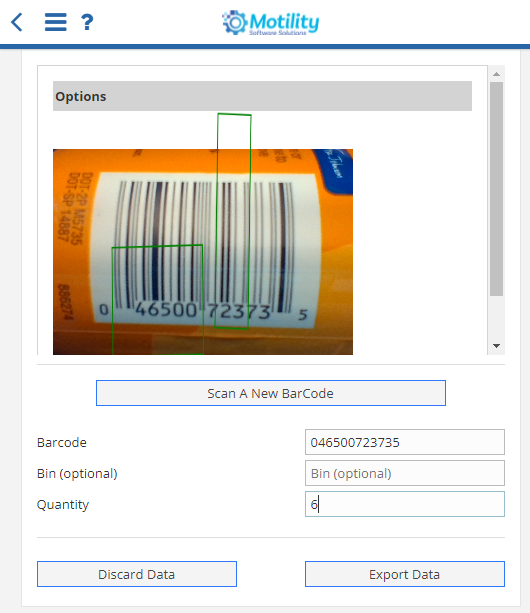The width and height of the screenshot is (530, 613).
Task: Click the green detection box over digits 46500
Action: pos(158,300)
